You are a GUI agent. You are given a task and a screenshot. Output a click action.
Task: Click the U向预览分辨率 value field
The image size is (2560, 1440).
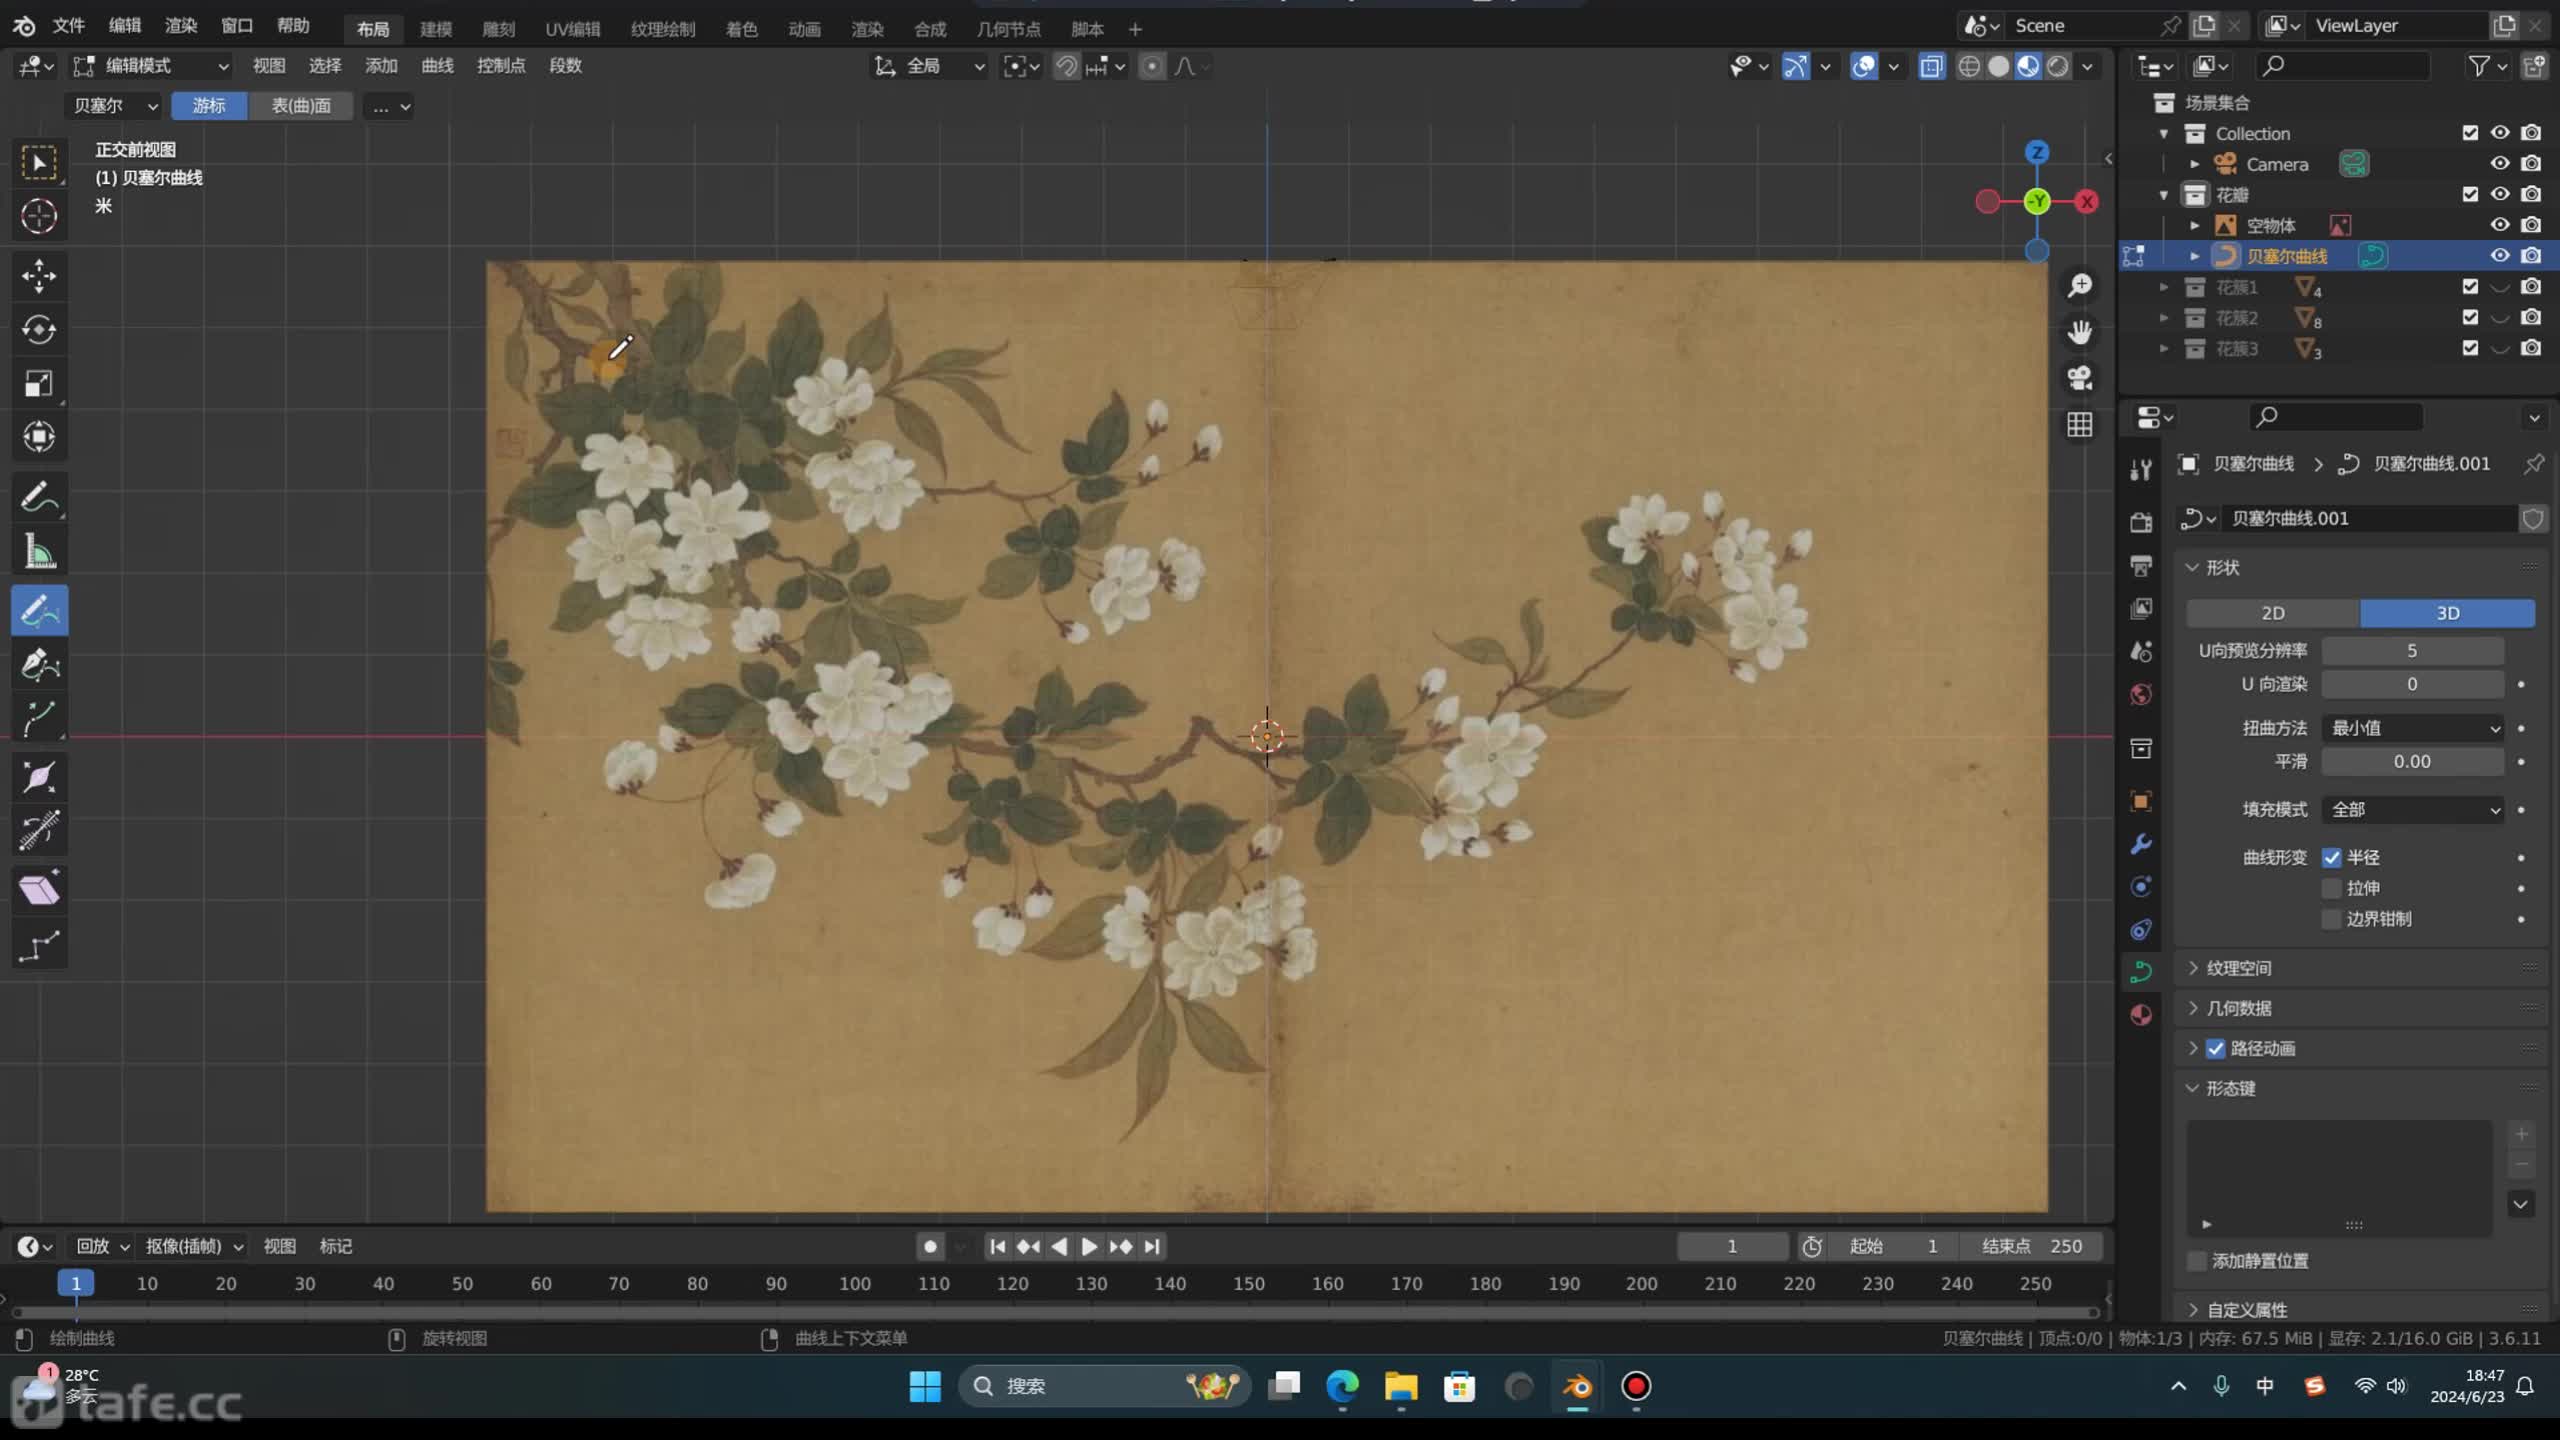2412,651
